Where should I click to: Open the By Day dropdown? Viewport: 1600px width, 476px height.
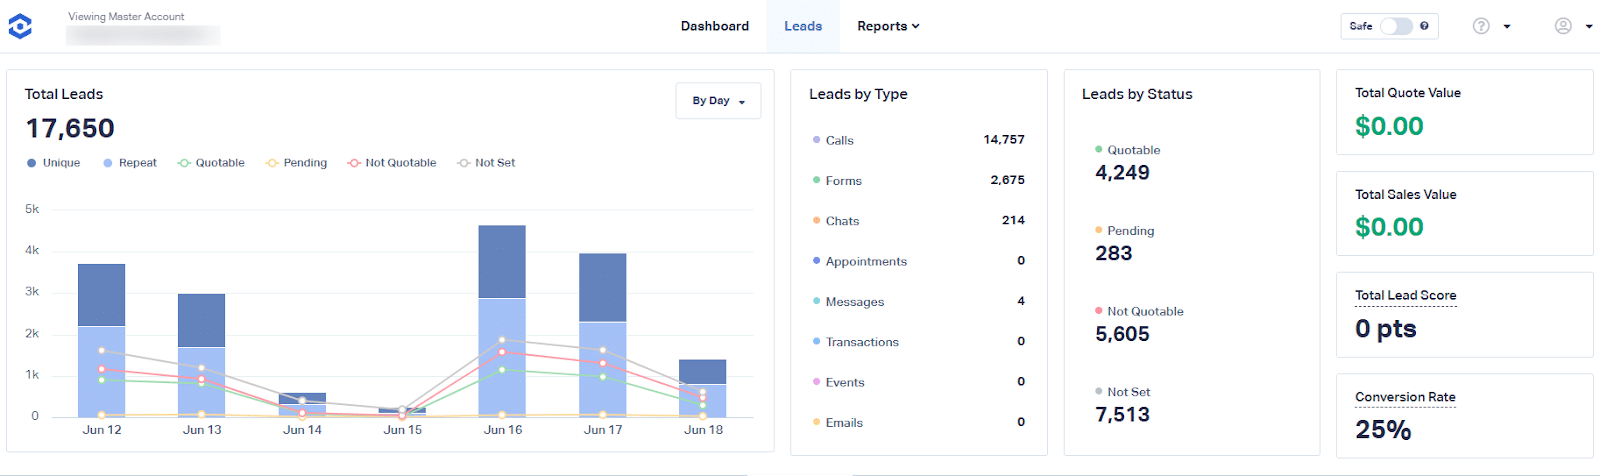(718, 101)
